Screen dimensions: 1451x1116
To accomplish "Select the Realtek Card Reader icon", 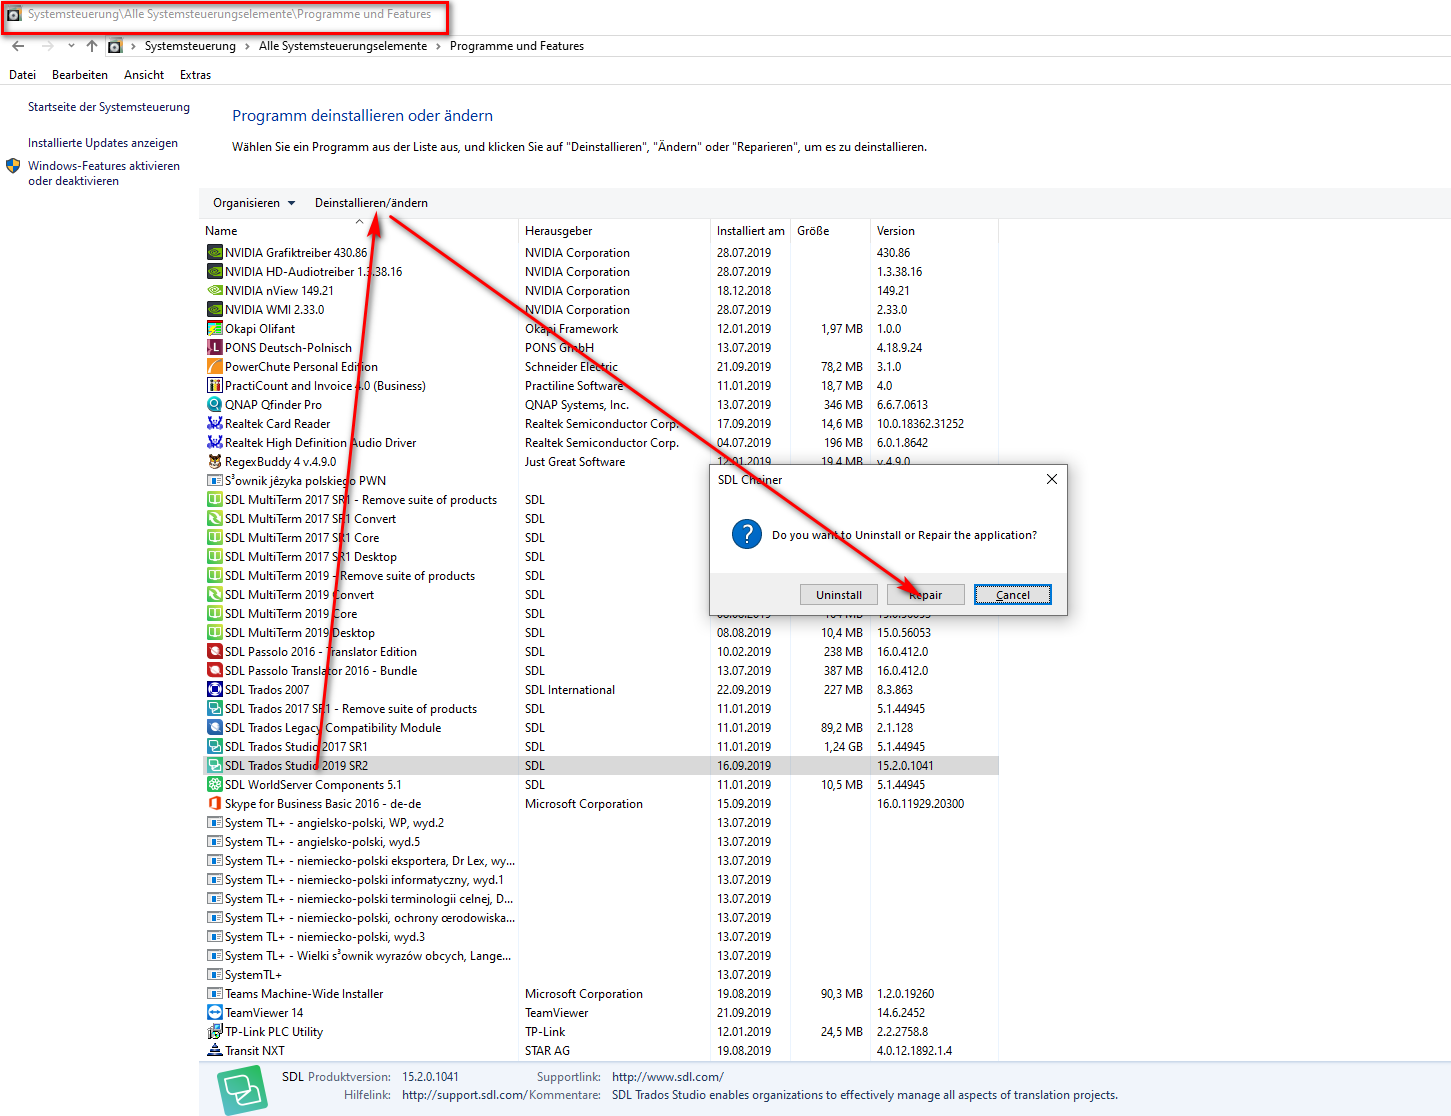I will (214, 424).
